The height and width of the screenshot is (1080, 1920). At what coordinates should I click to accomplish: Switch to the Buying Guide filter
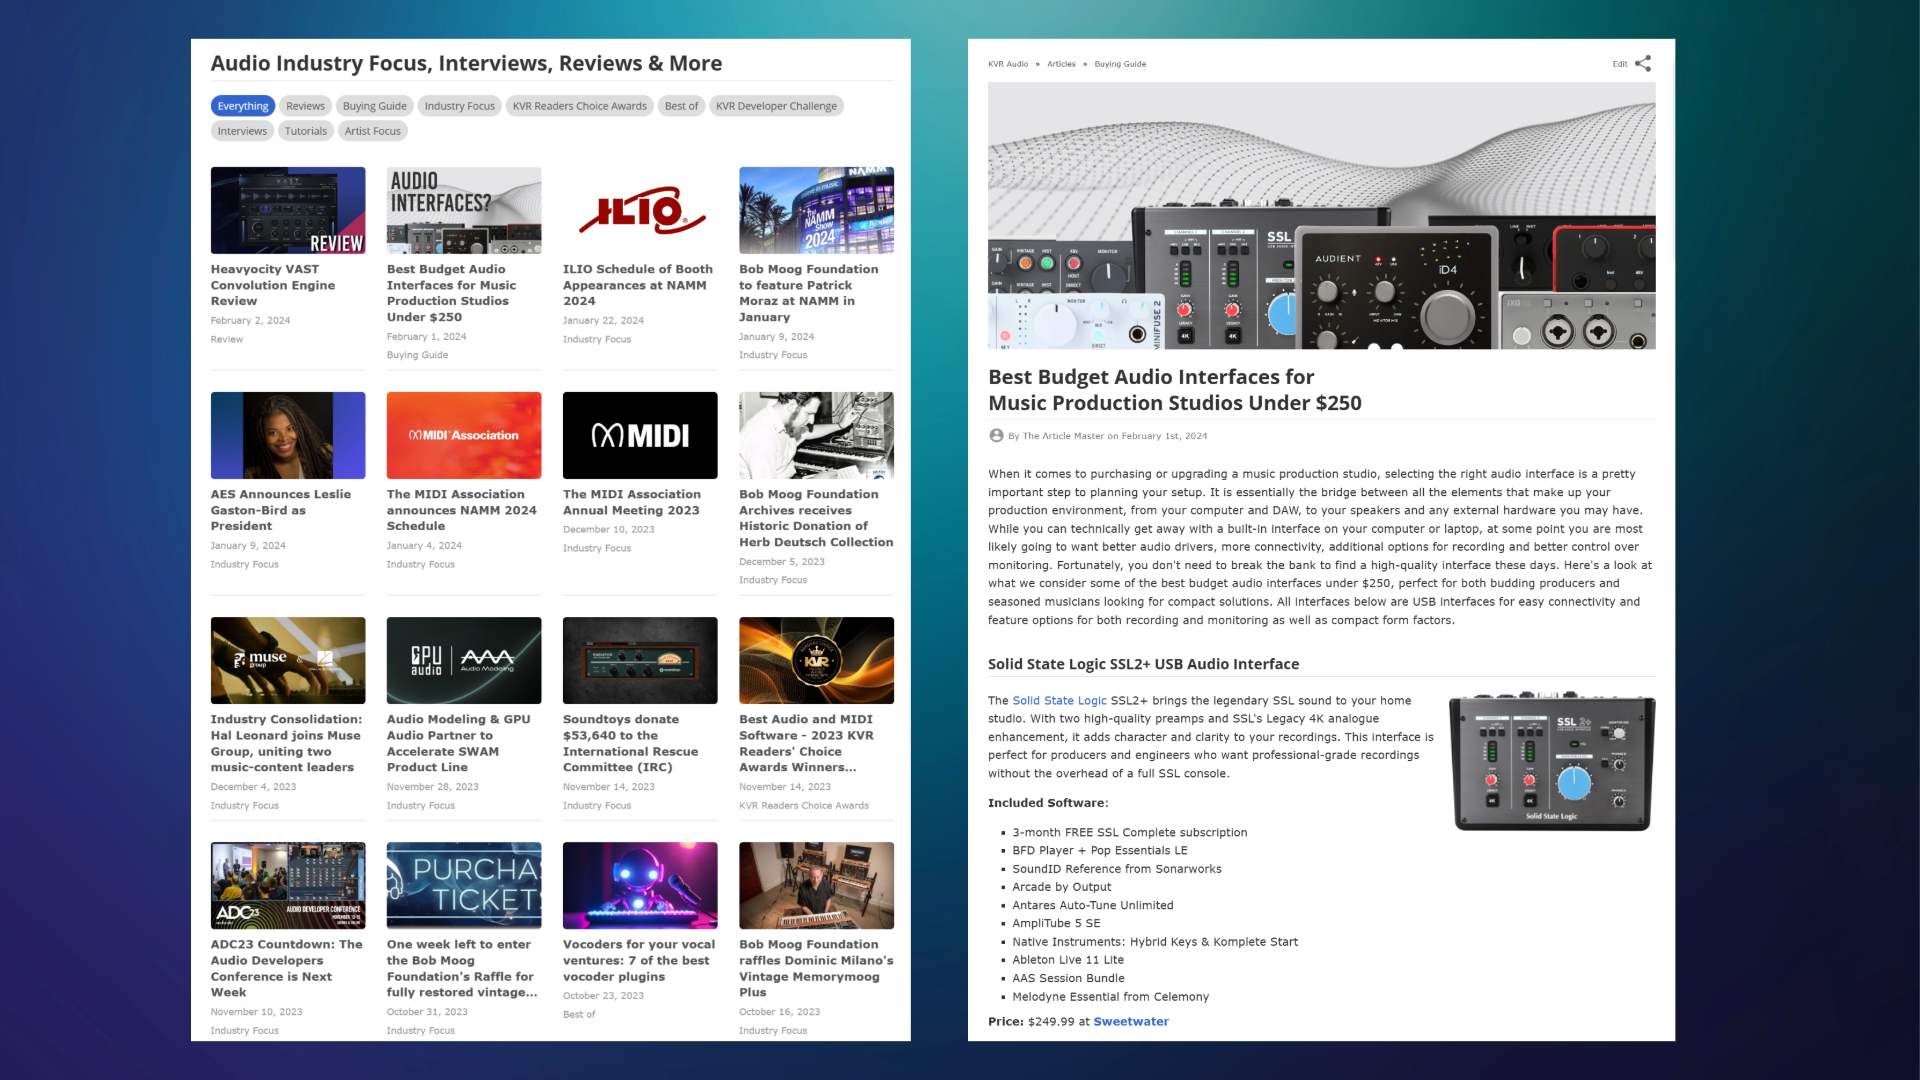tap(374, 106)
